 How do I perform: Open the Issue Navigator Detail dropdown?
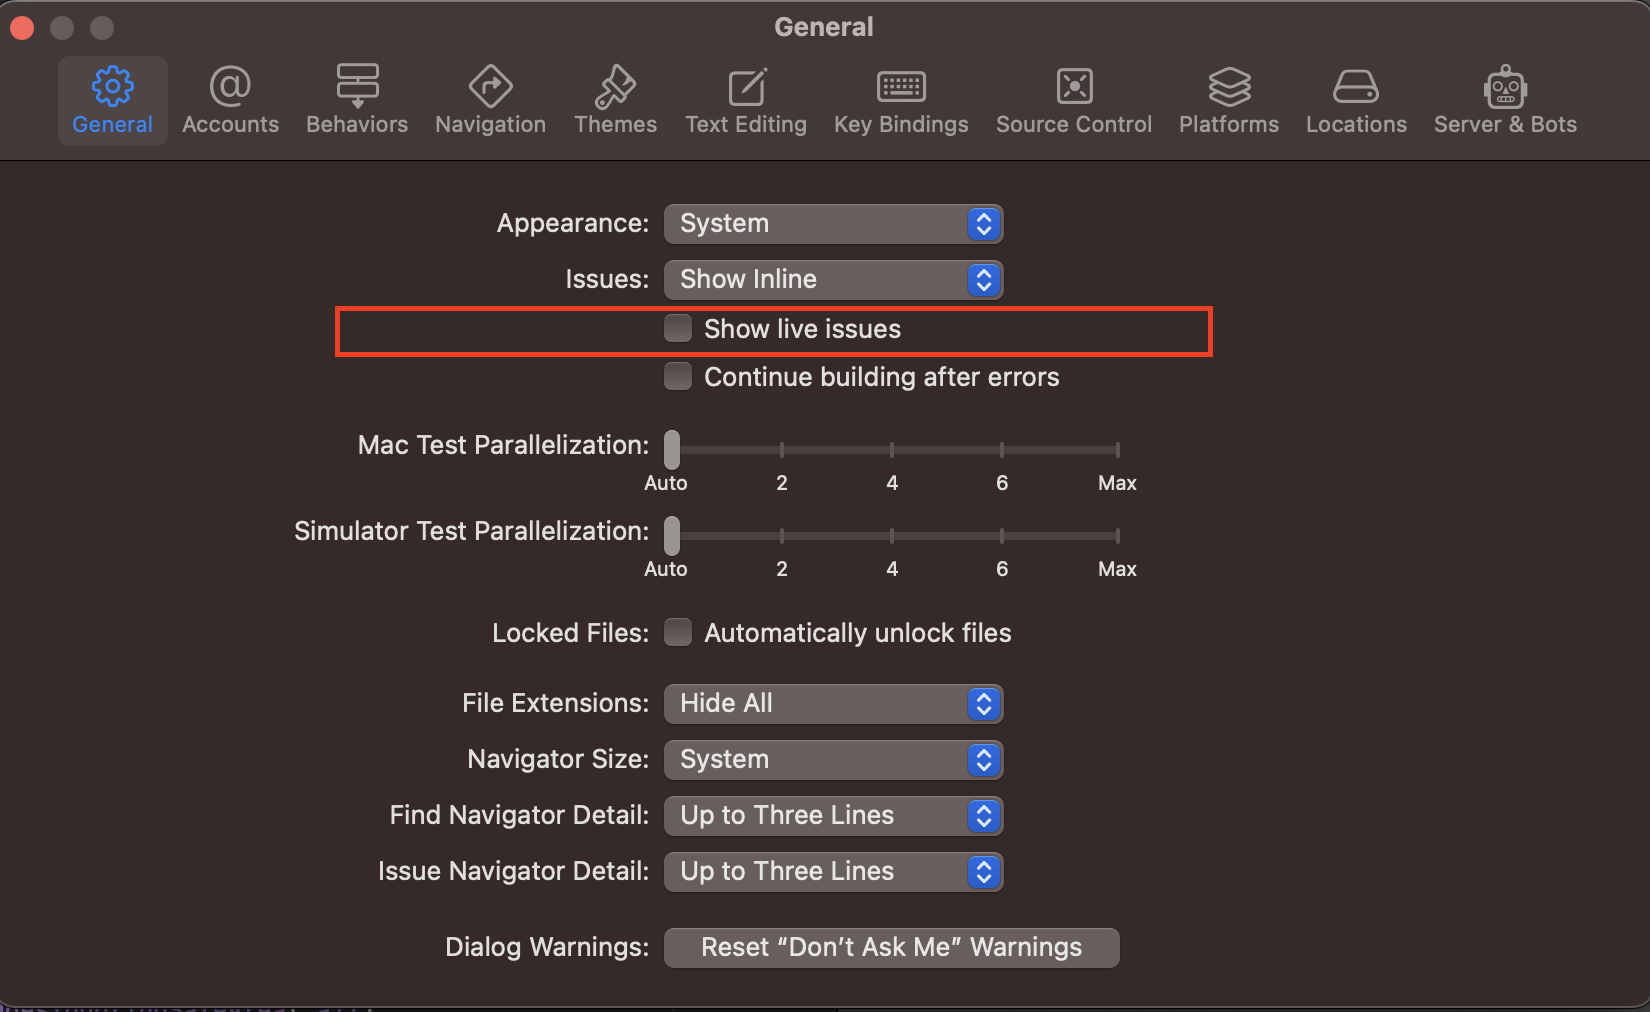pos(833,871)
